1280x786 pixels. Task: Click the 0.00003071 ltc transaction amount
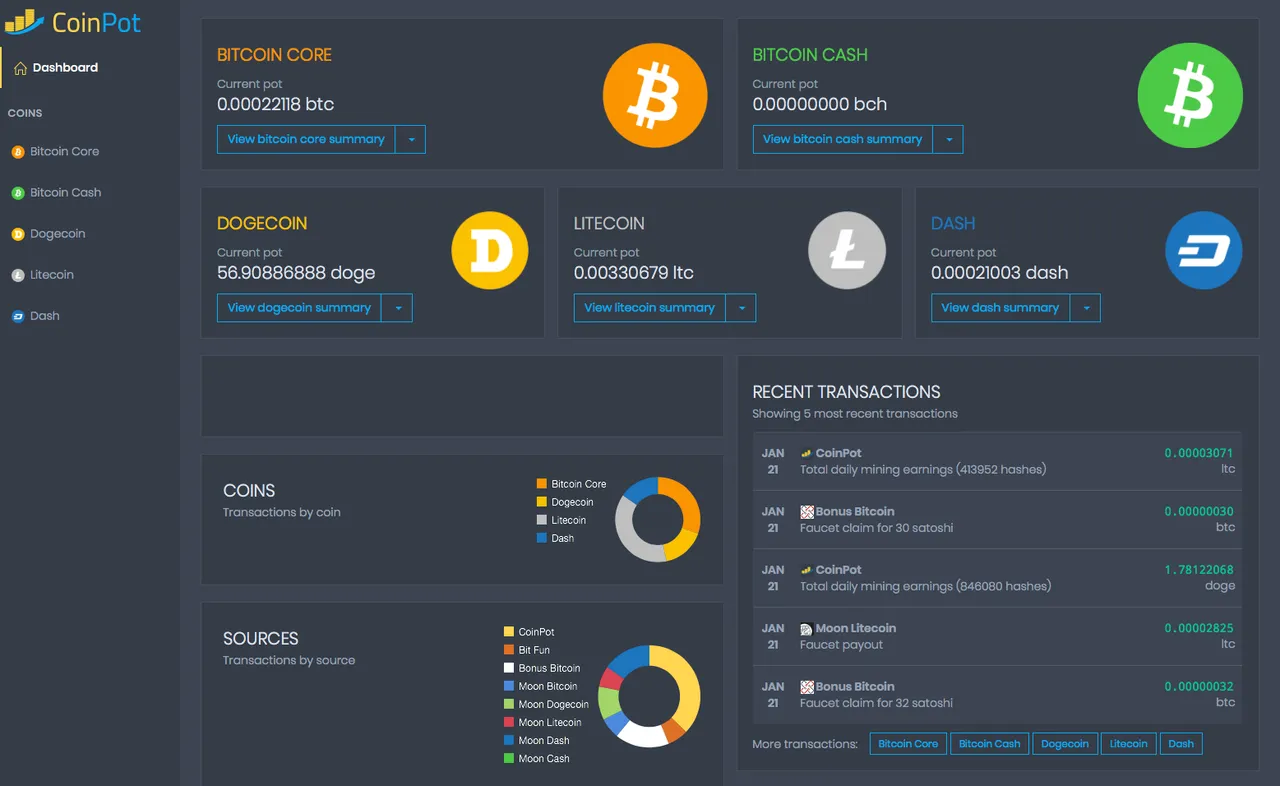1199,453
